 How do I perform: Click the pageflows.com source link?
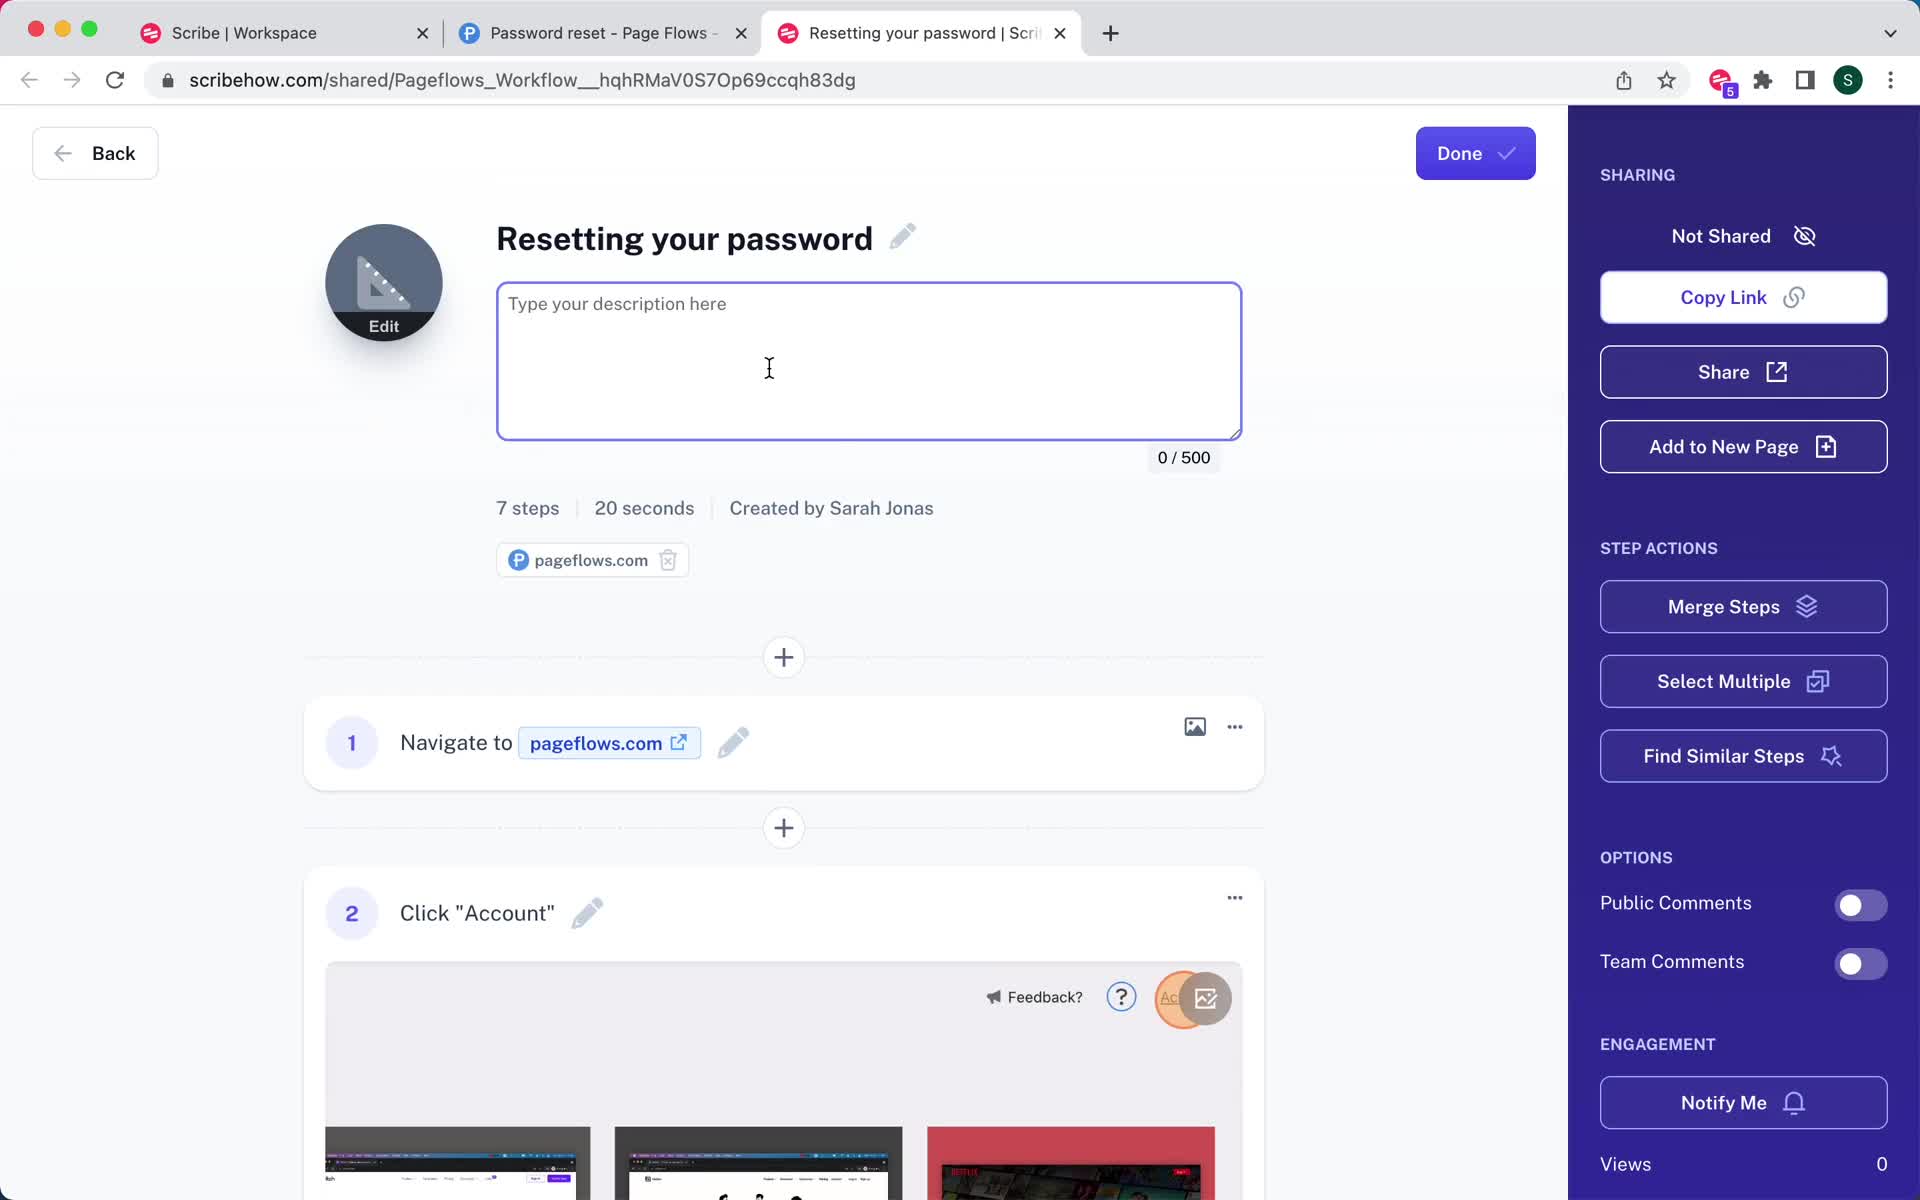coord(592,560)
